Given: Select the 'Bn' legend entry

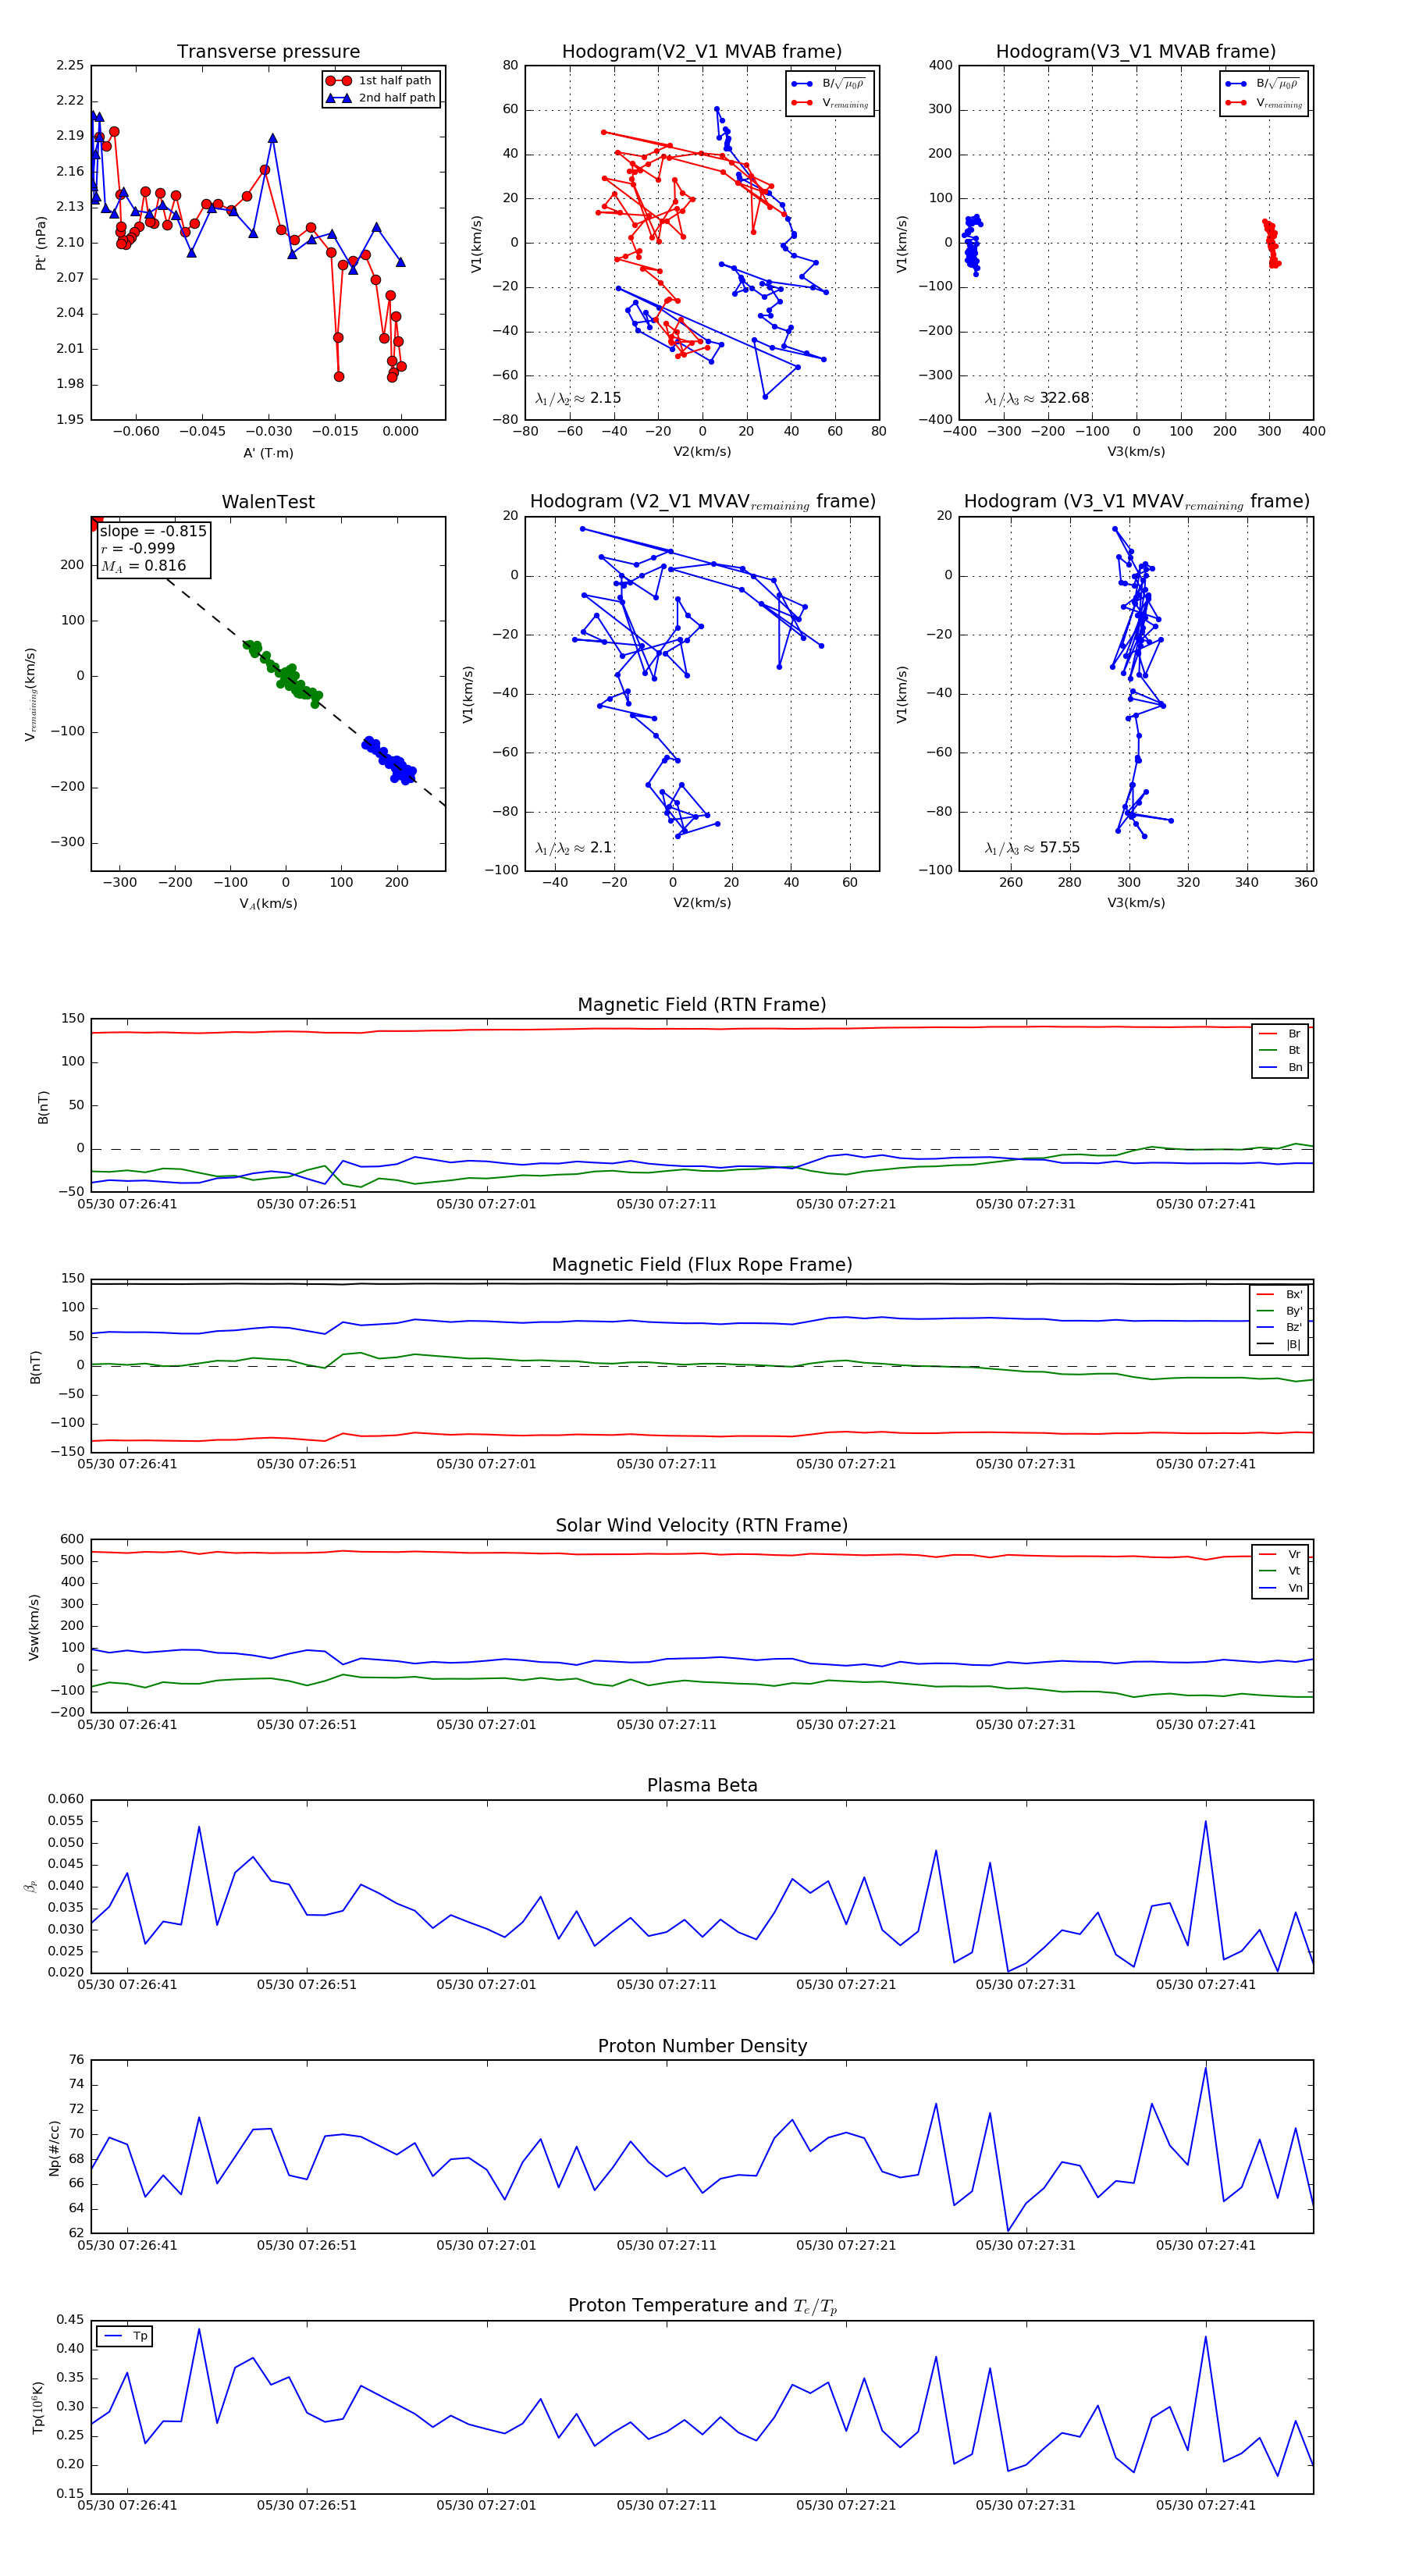Looking at the screenshot, I should click(1280, 1067).
